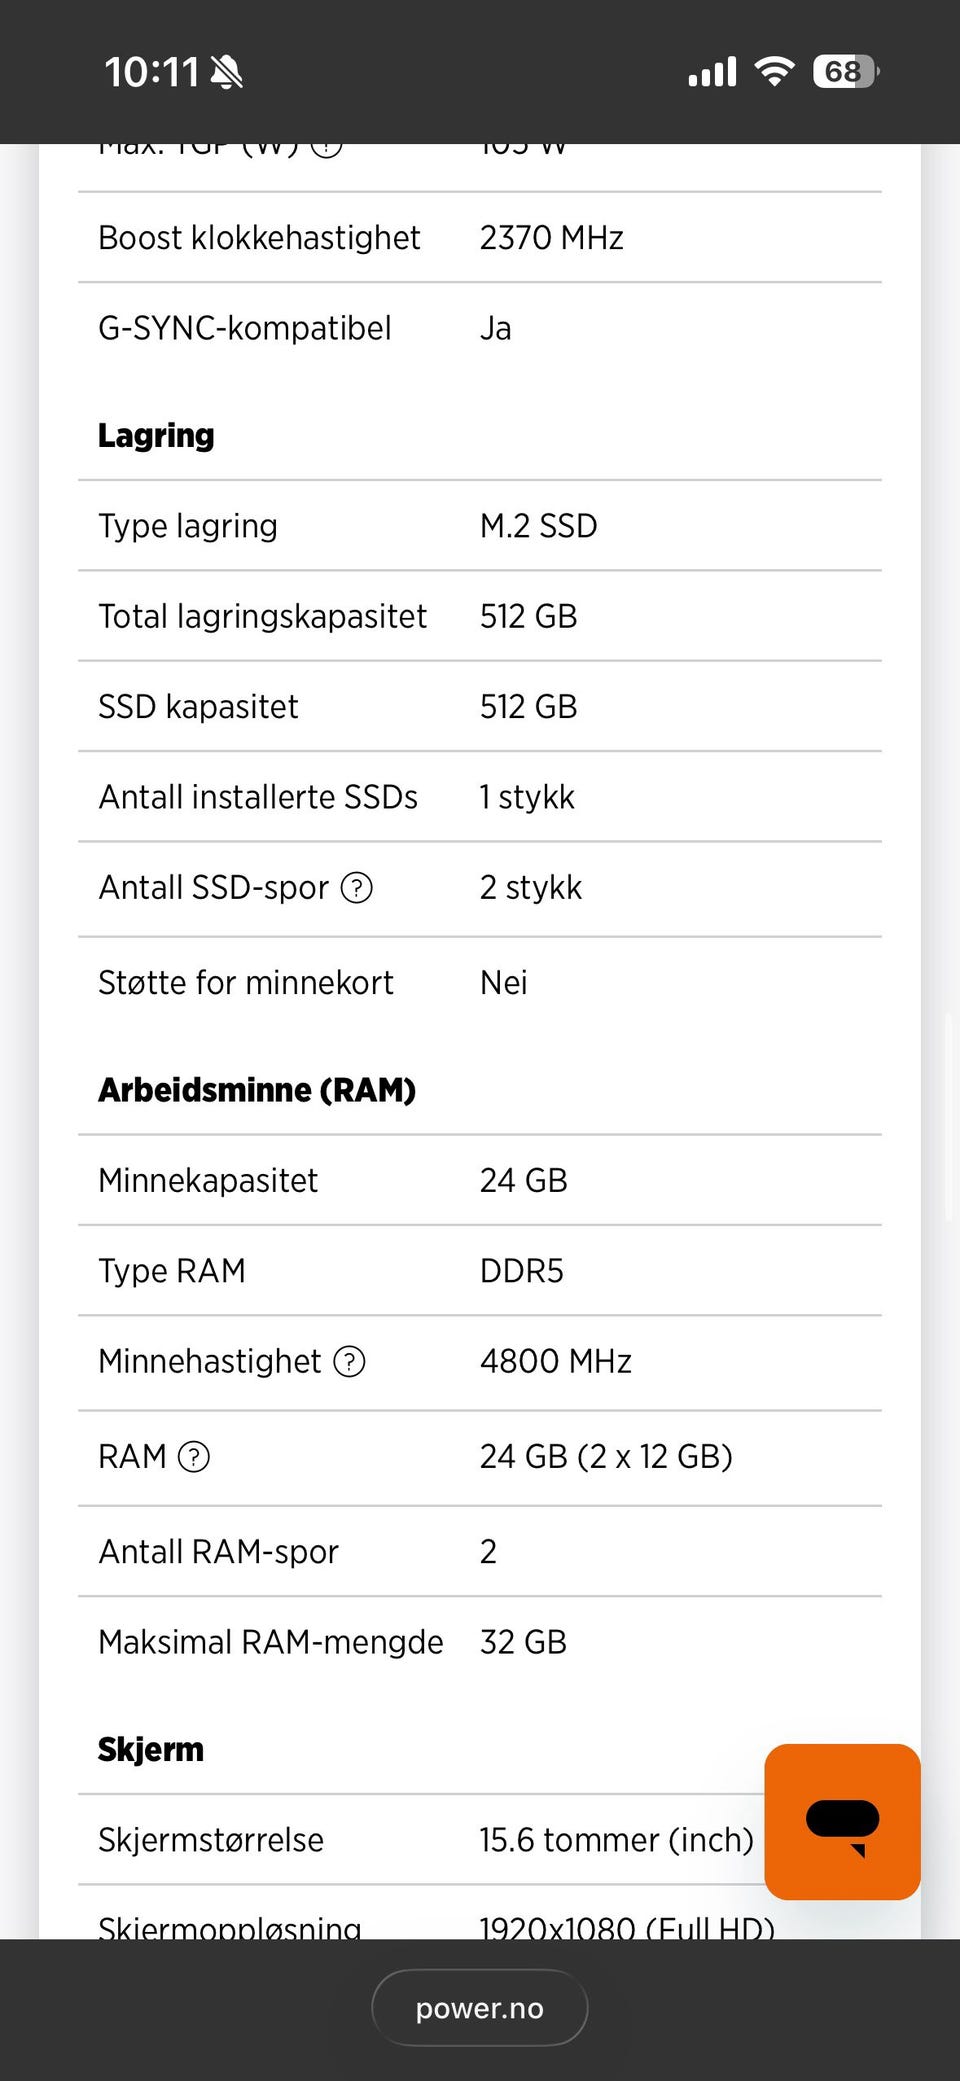Tap the help icon beside Minnehastighet

pos(349,1362)
